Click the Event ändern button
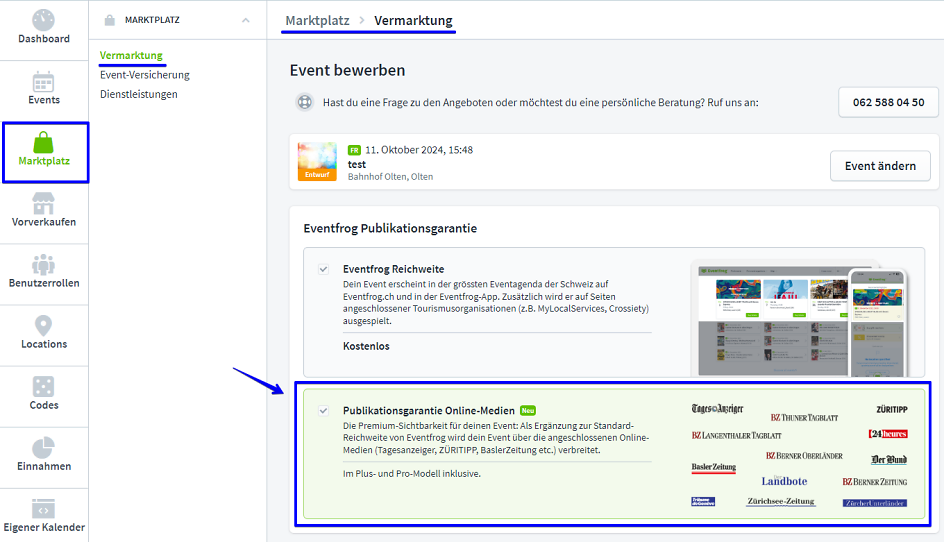 click(879, 166)
